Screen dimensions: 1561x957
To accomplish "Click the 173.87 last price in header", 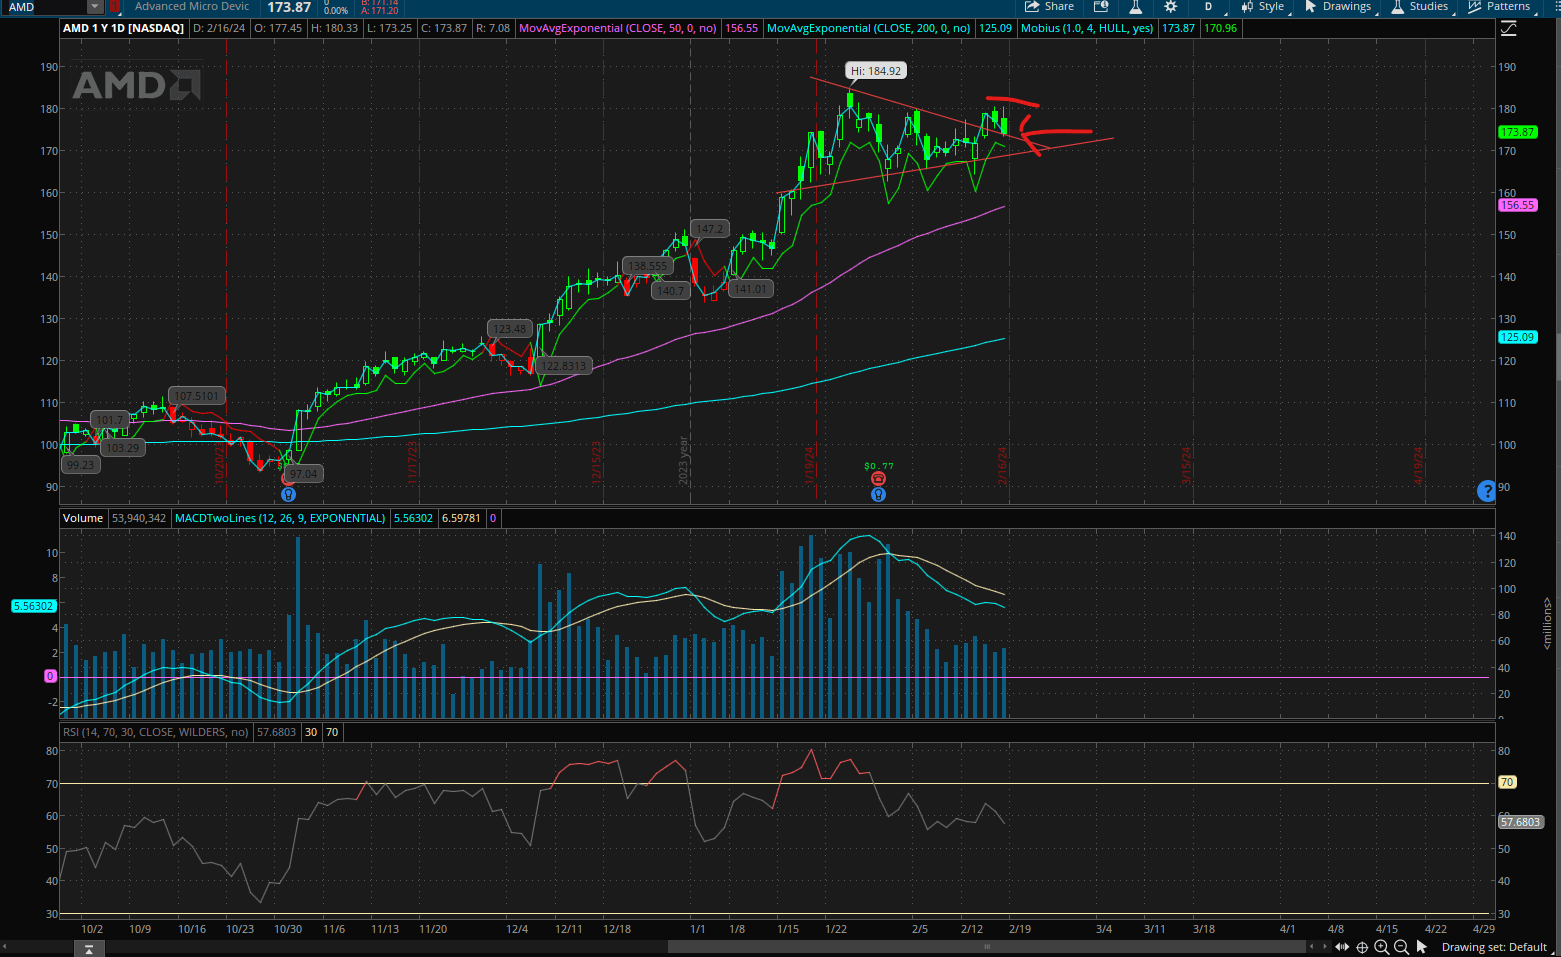I will point(289,7).
